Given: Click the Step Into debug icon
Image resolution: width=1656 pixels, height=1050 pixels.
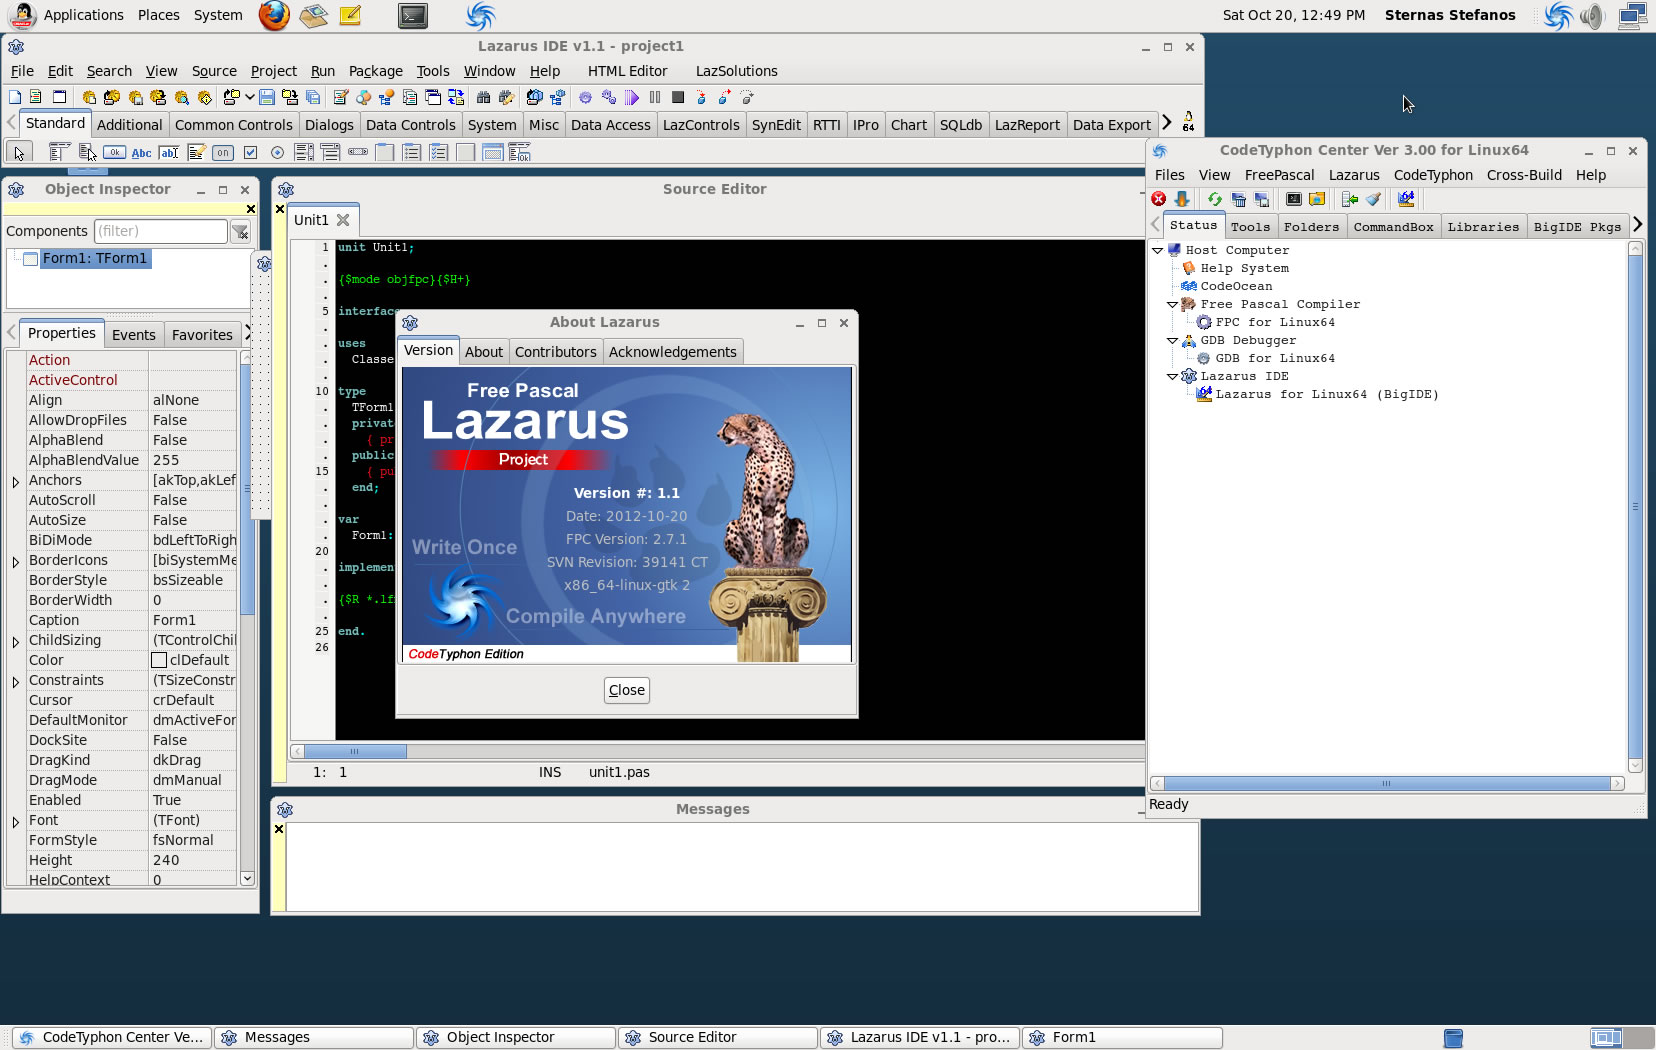Looking at the screenshot, I should coord(701,97).
